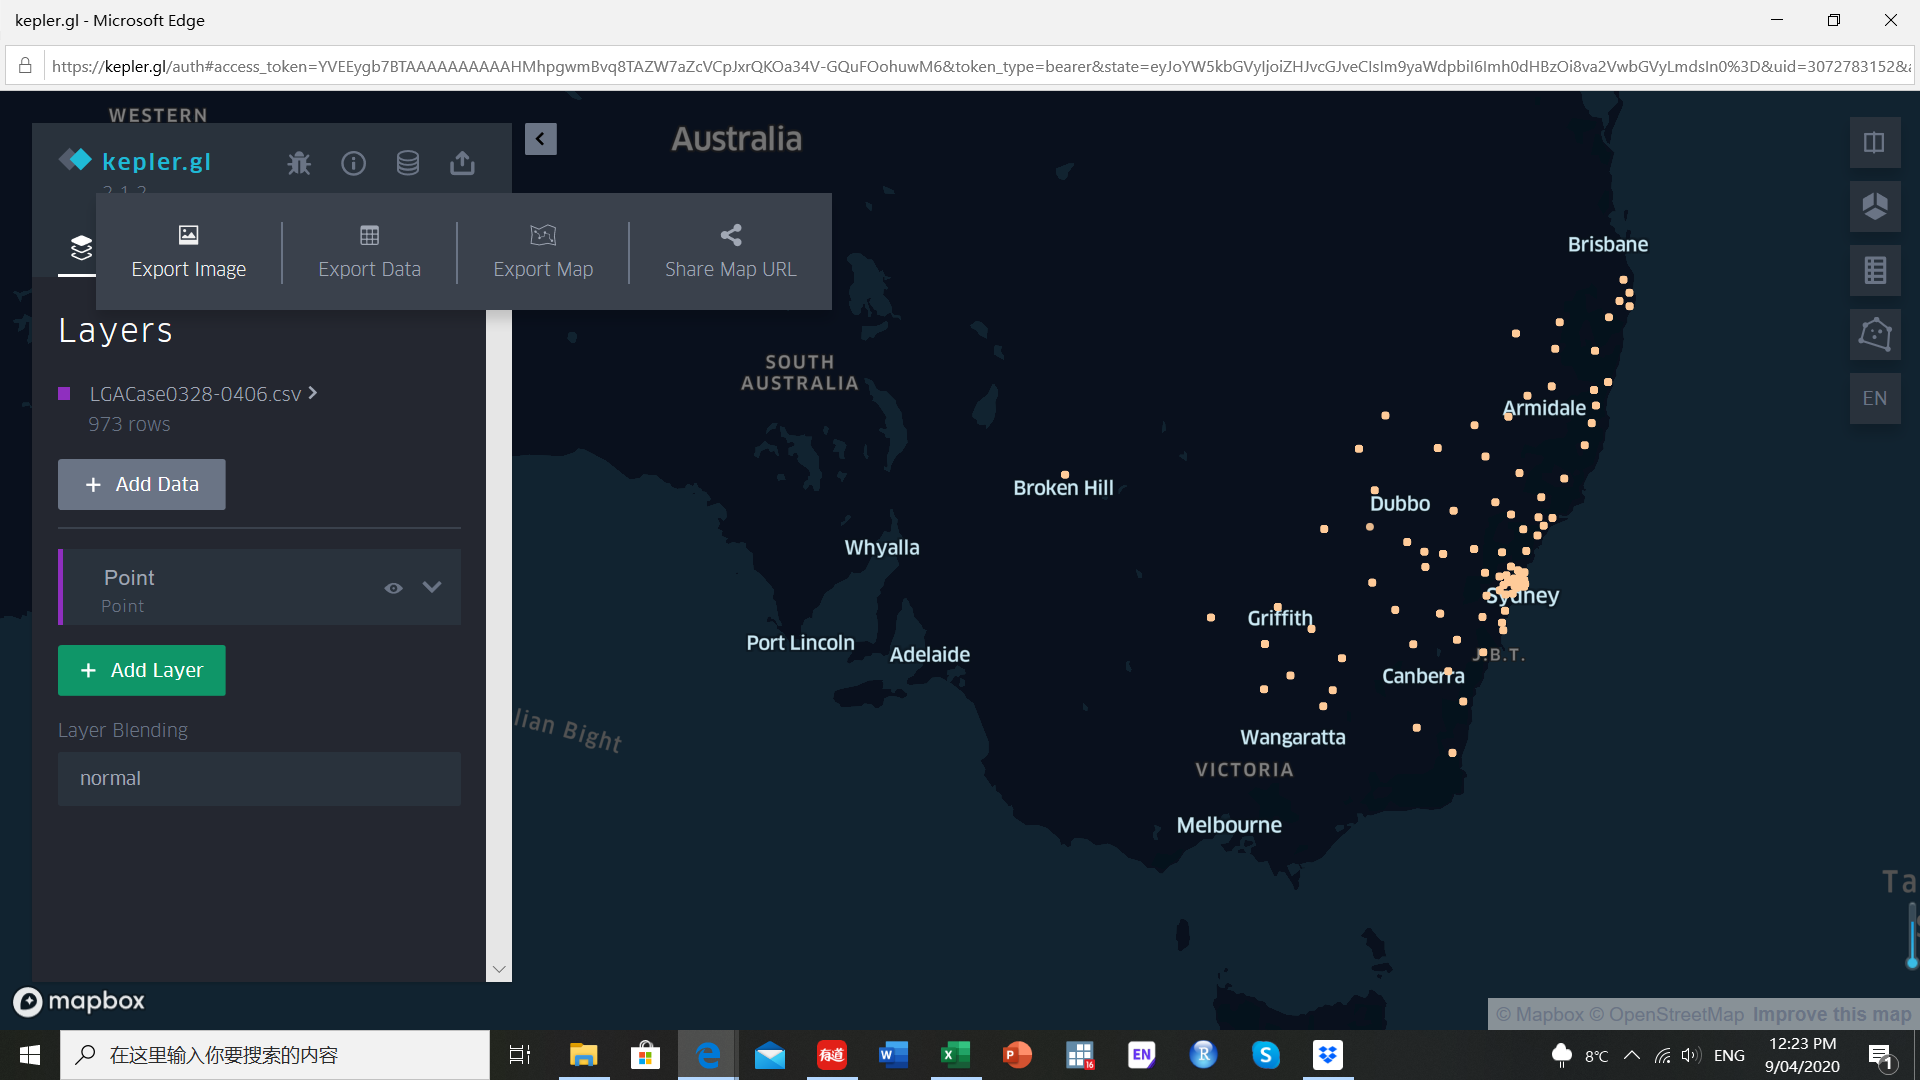Screen dimensions: 1920x1080
Task: Select the Point layer name
Action: point(129,578)
